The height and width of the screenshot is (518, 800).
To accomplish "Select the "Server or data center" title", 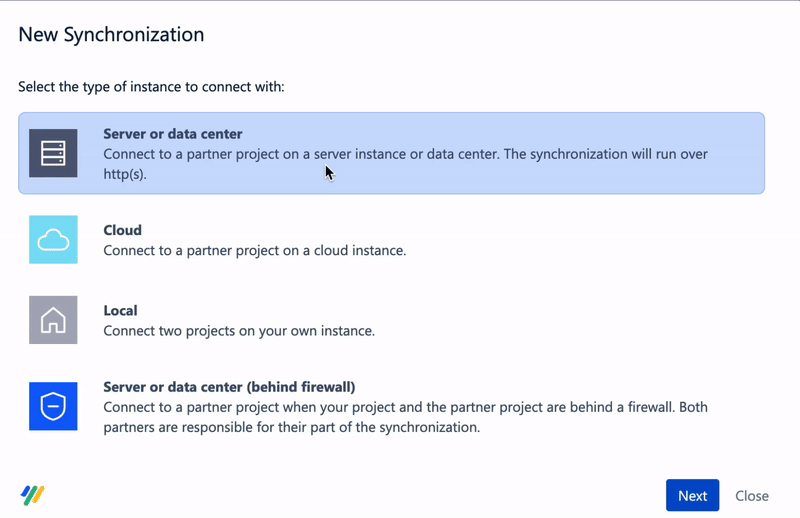I will coord(173,134).
